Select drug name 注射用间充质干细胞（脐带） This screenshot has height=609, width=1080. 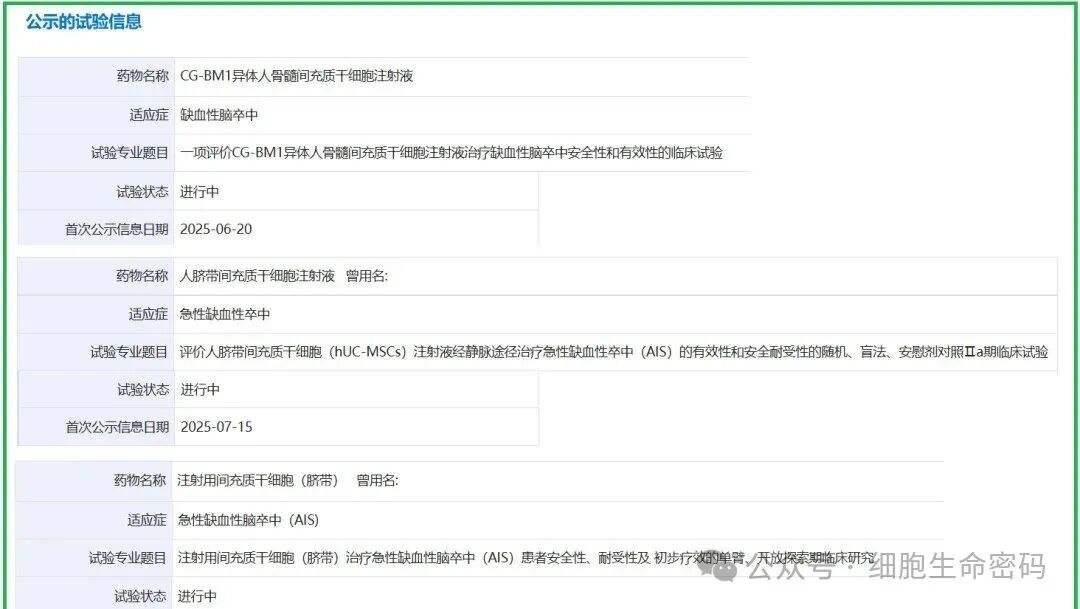tap(258, 480)
